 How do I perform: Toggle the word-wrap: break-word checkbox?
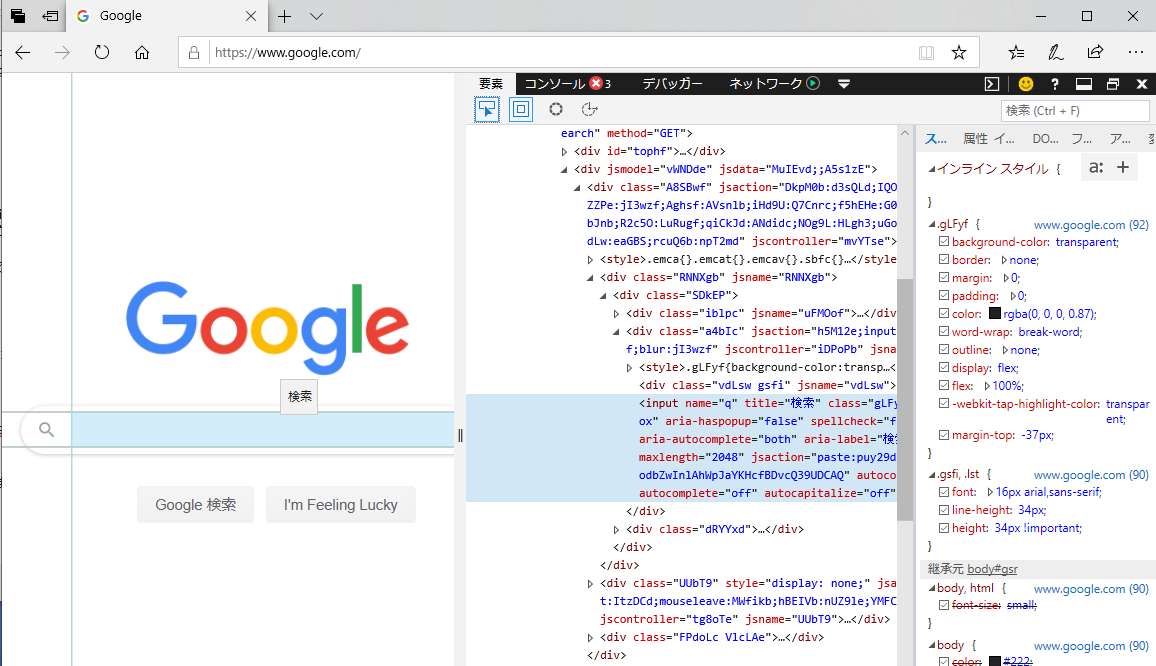pyautogui.click(x=944, y=331)
